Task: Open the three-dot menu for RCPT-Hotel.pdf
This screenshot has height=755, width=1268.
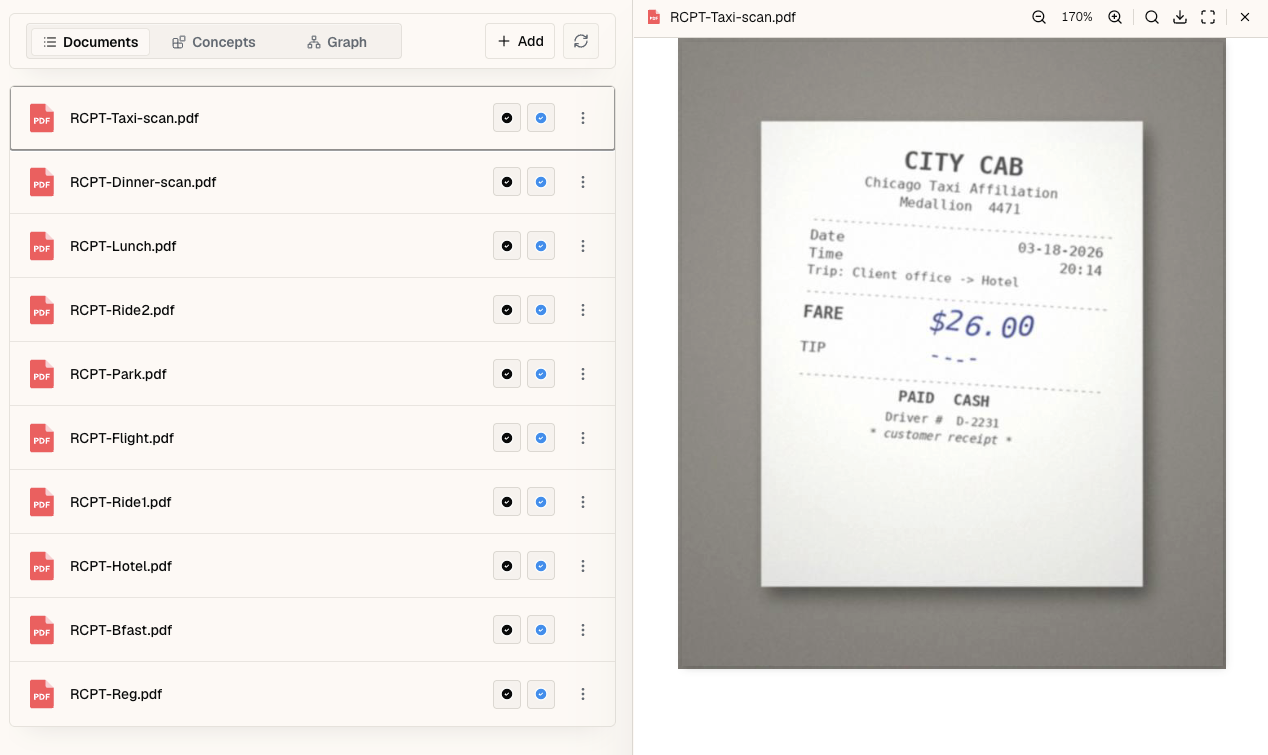Action: point(583,566)
